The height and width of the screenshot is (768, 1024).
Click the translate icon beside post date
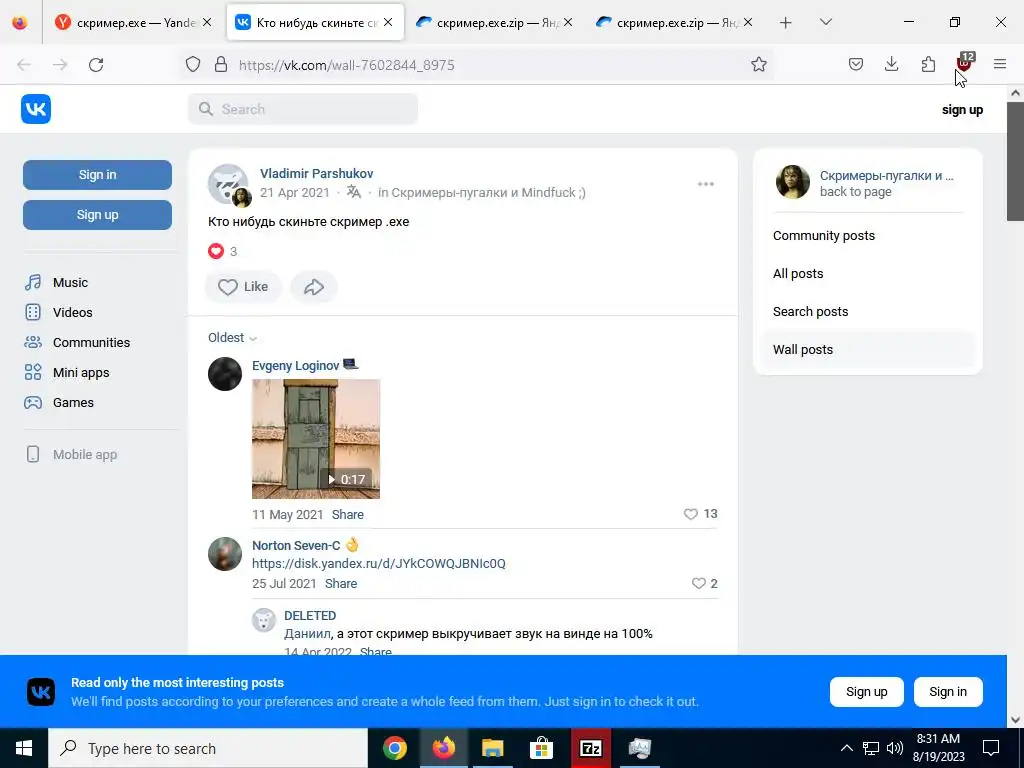(354, 192)
